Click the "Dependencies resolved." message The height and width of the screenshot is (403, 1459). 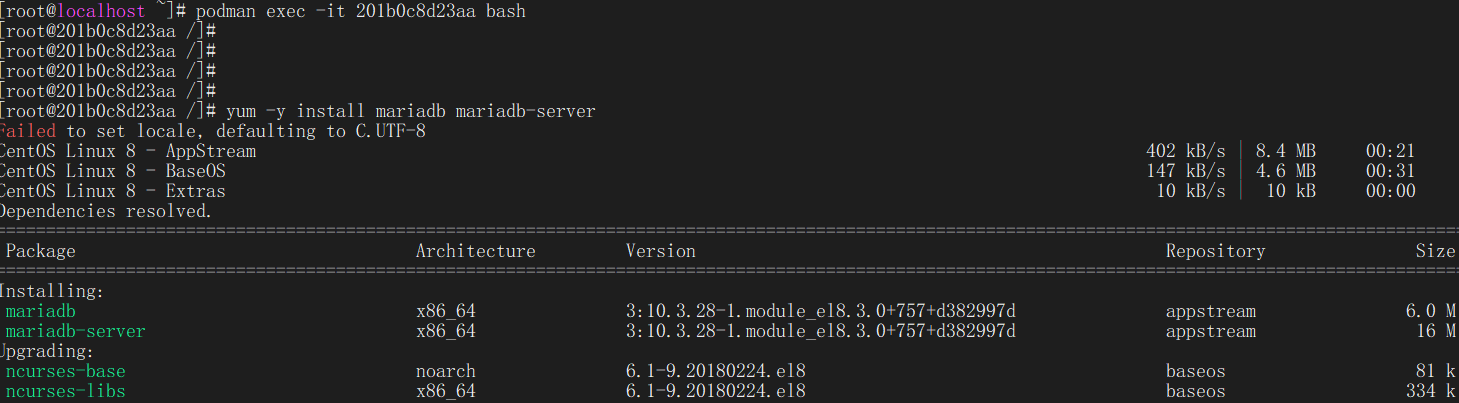[x=105, y=211]
